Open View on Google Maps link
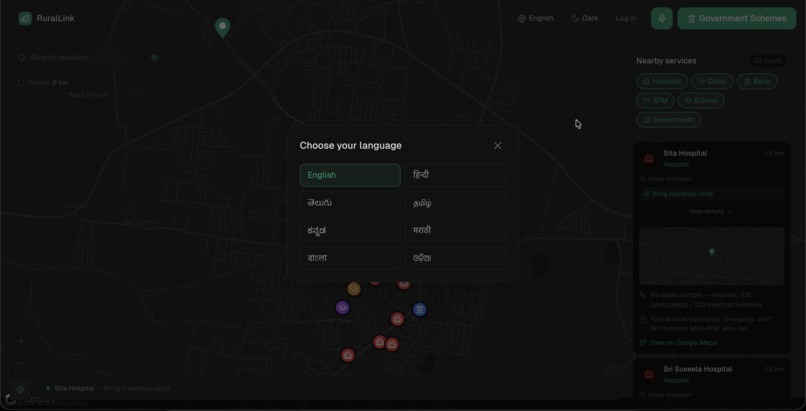 point(683,343)
